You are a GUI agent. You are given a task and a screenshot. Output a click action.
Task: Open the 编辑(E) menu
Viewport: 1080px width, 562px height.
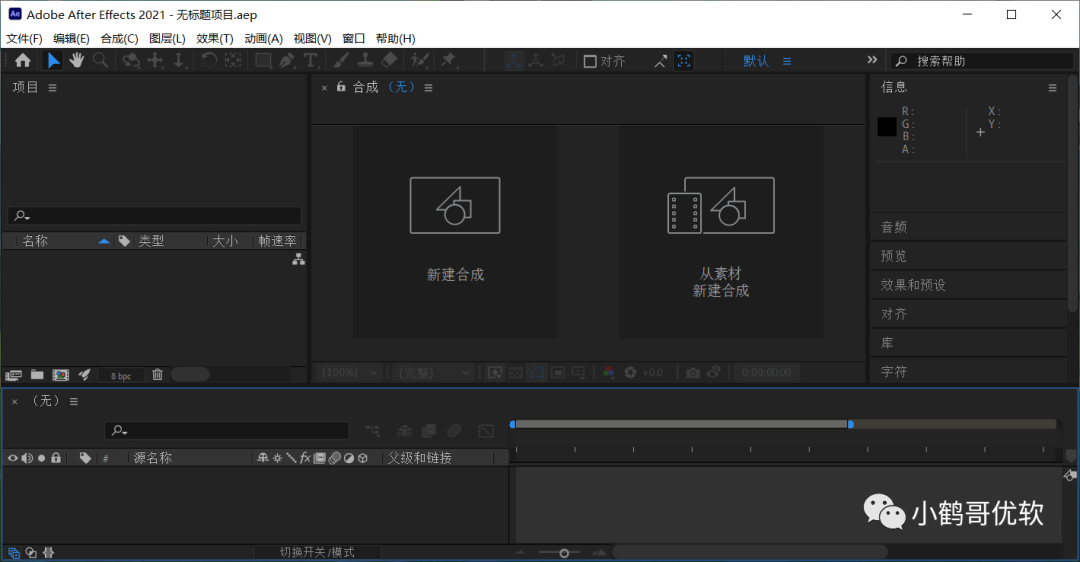tap(72, 39)
